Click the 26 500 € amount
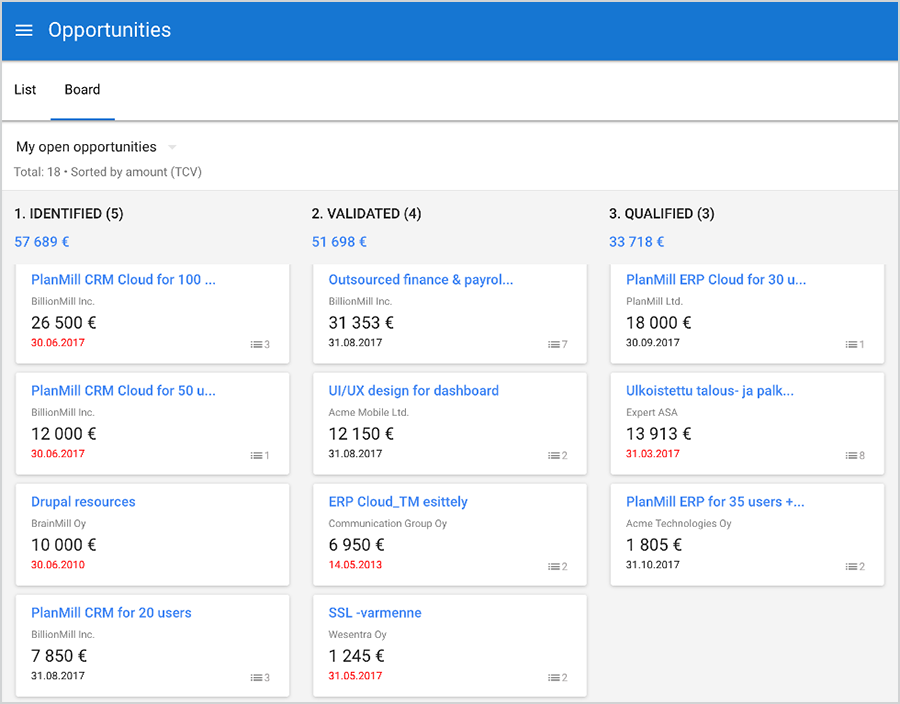The width and height of the screenshot is (900, 704). tap(64, 322)
